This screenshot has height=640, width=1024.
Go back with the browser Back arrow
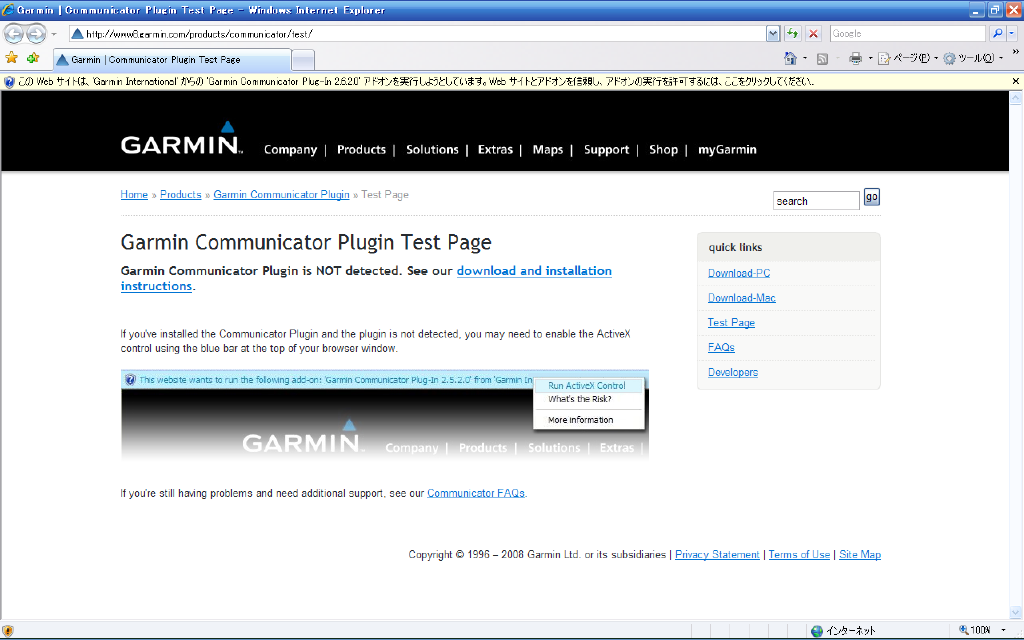pyautogui.click(x=14, y=33)
